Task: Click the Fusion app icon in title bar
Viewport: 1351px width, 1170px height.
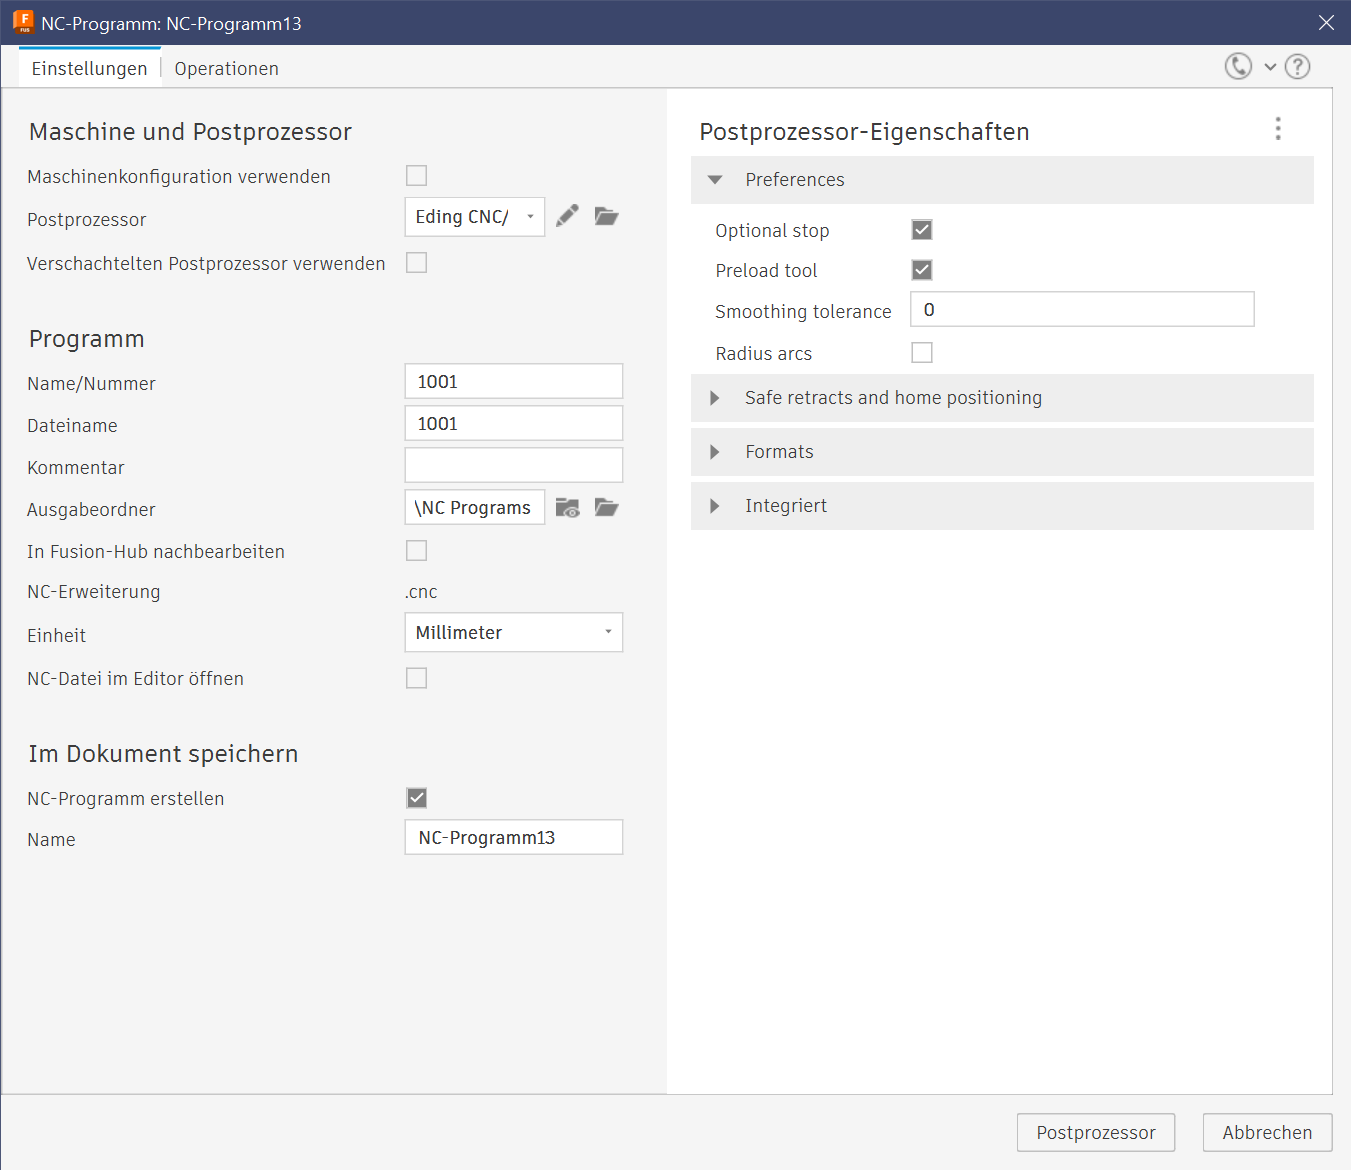Action: point(23,22)
